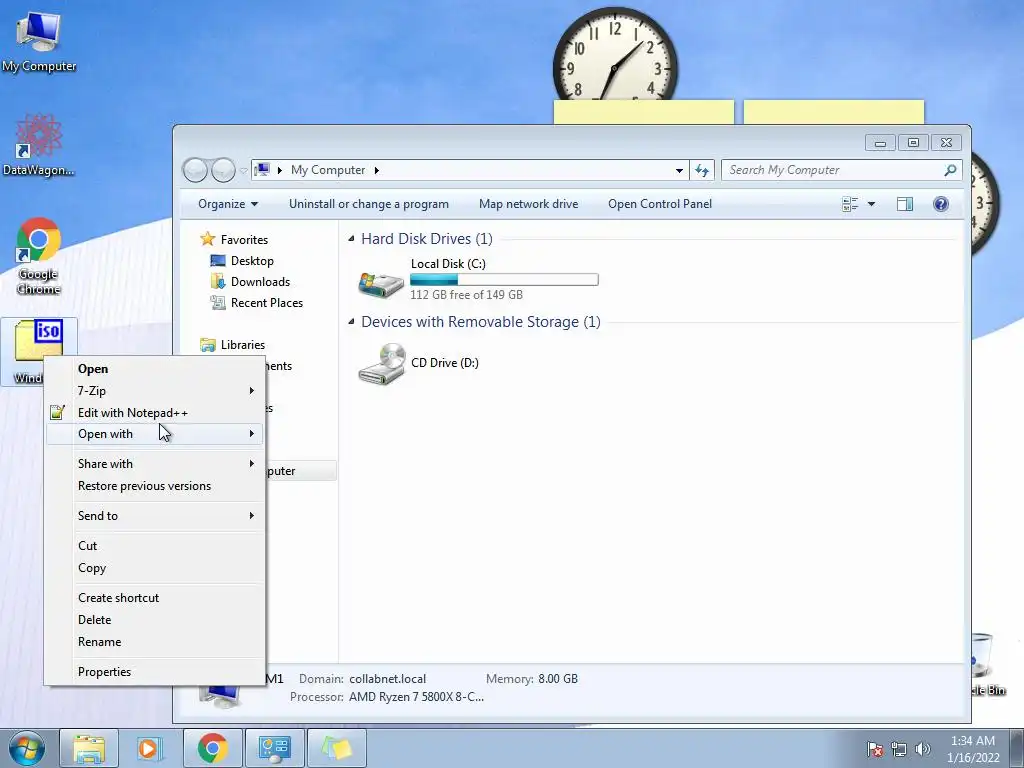Launch Windows Media Player from taskbar

[150, 748]
